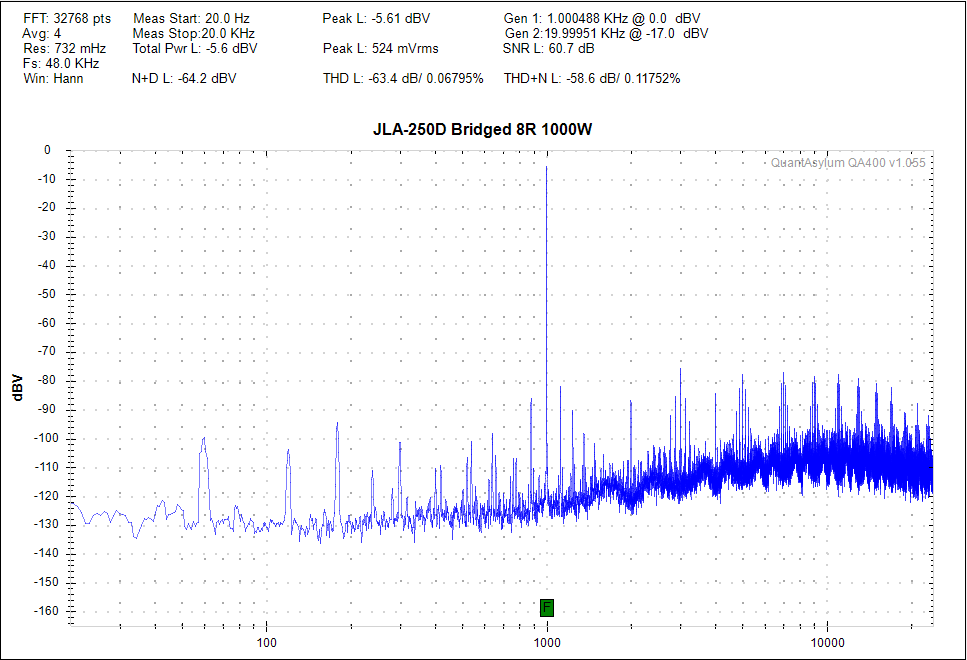Click the 0 y-axis tick label
Screen dimensions: 967x660
tap(47, 150)
